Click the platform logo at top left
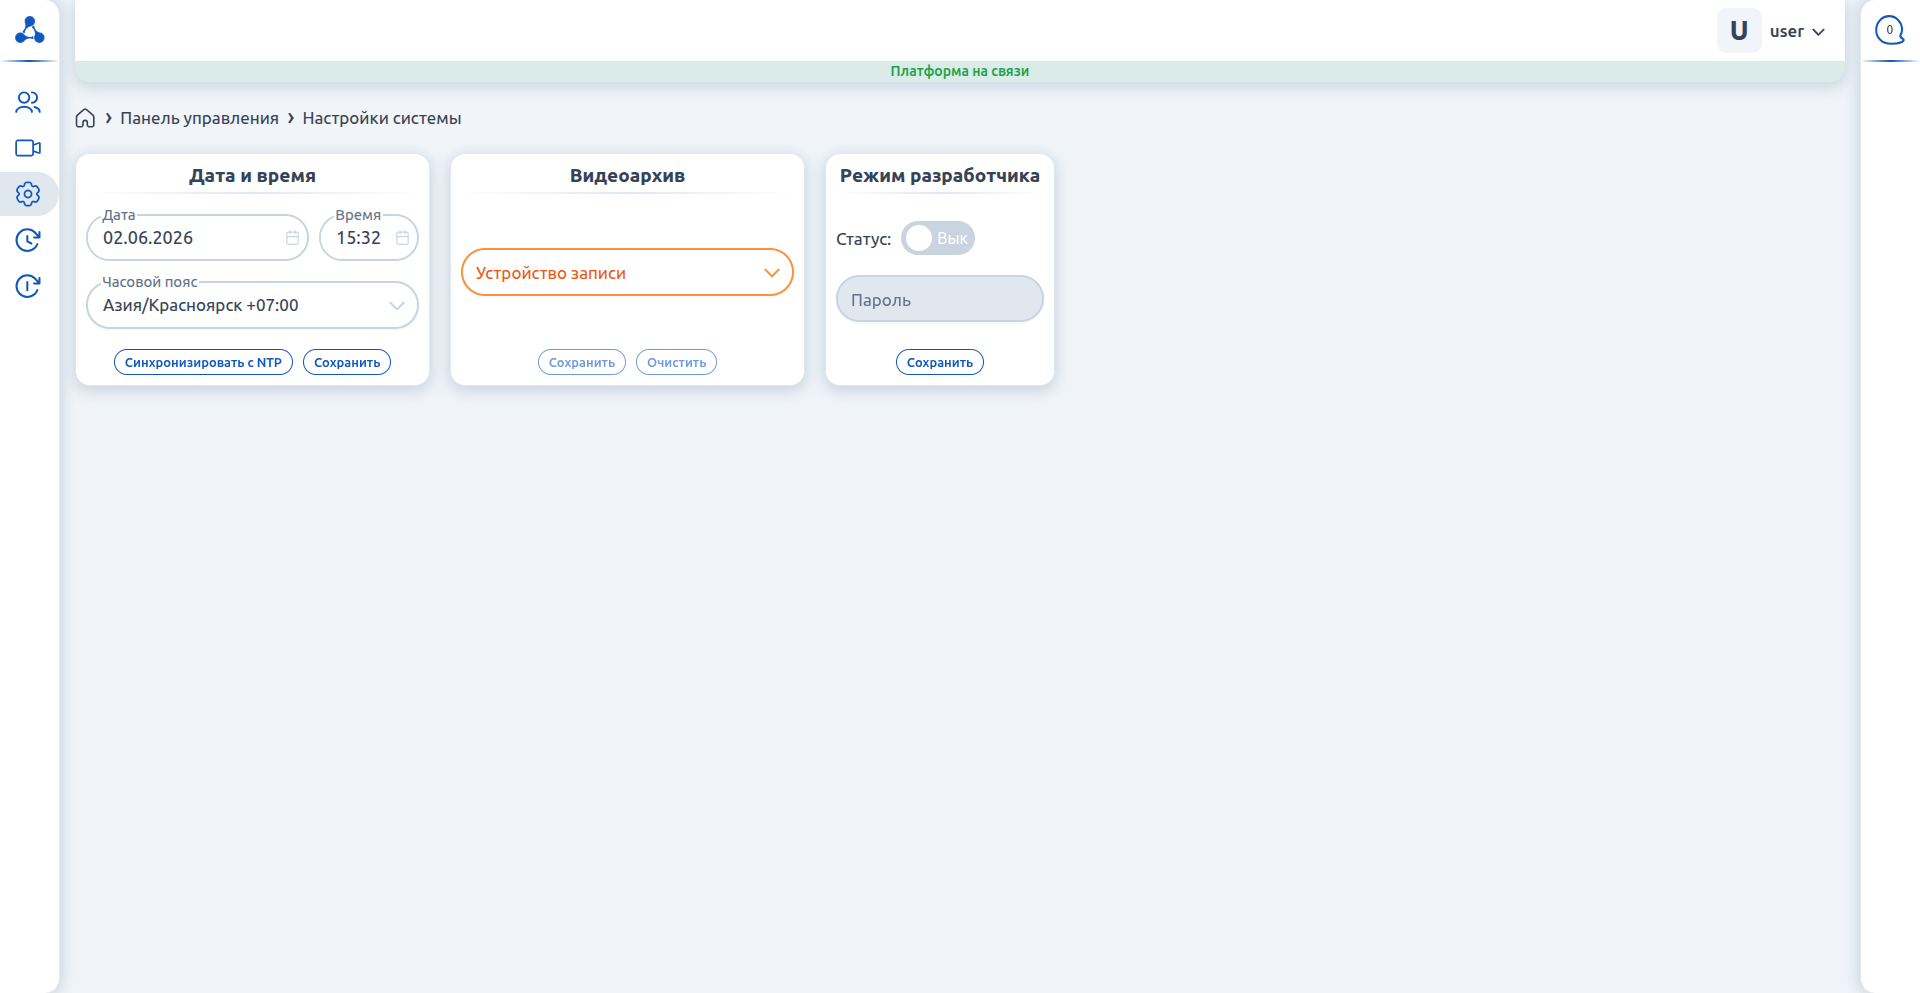Viewport: 1920px width, 993px height. click(30, 30)
